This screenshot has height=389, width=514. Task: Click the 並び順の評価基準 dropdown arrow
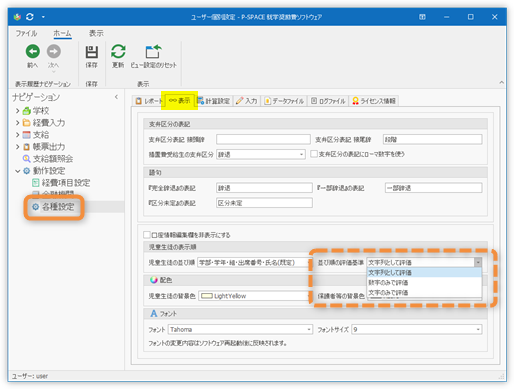click(x=478, y=263)
